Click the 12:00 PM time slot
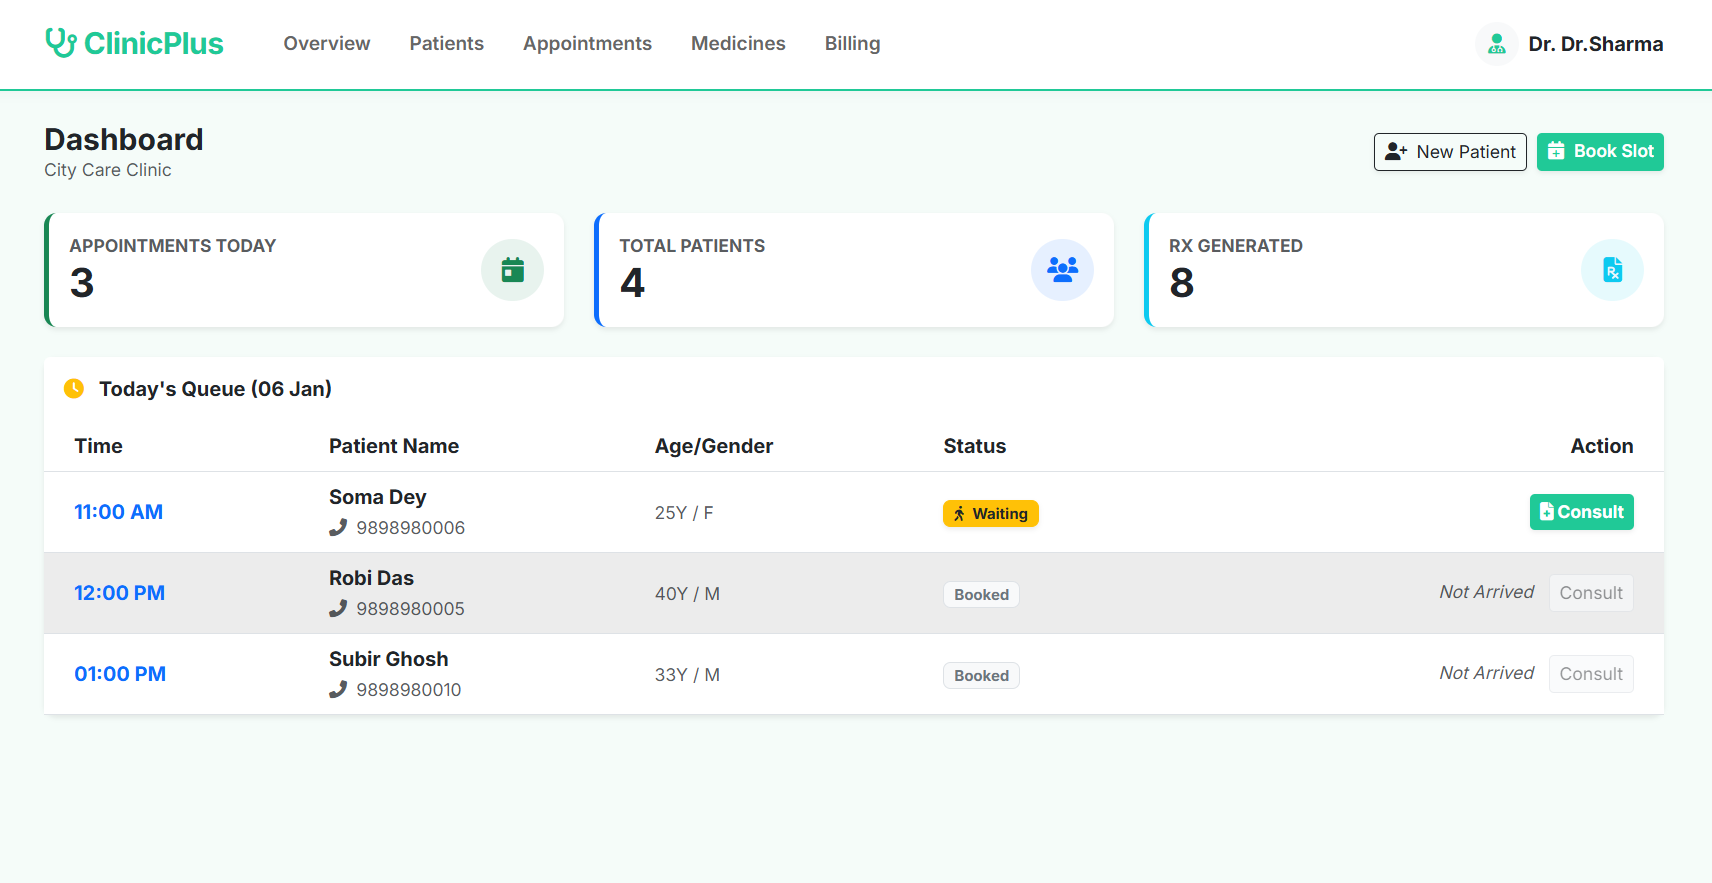The height and width of the screenshot is (883, 1712). (x=119, y=593)
